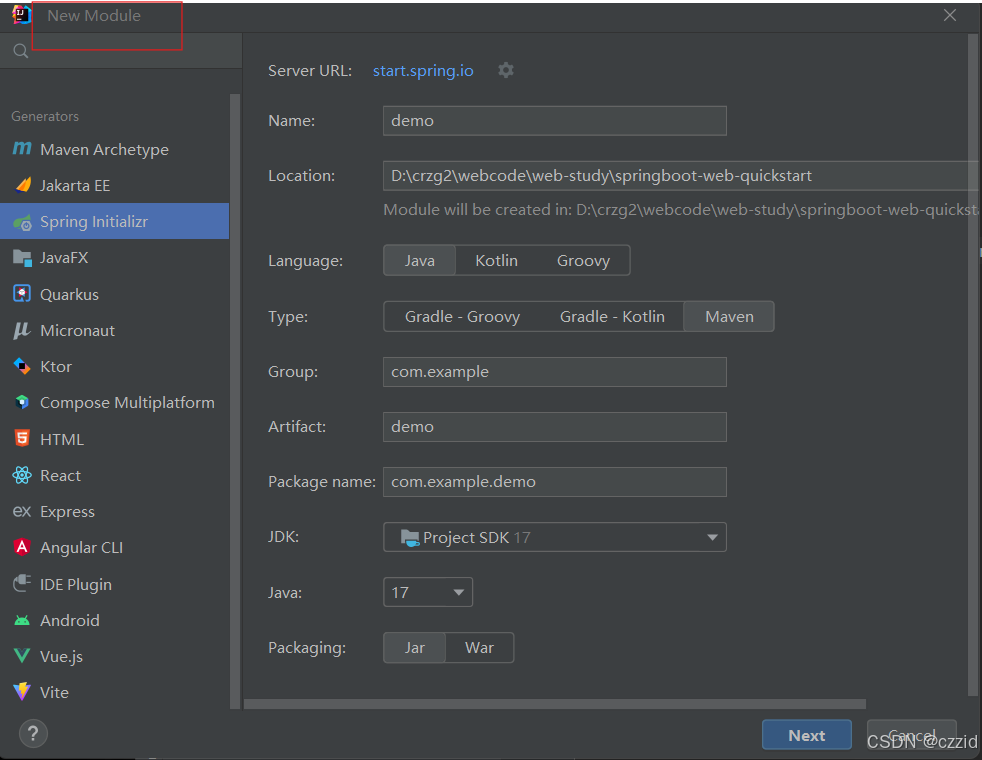Click the Quarkus logo icon
Image resolution: width=982 pixels, height=760 pixels.
click(22, 294)
